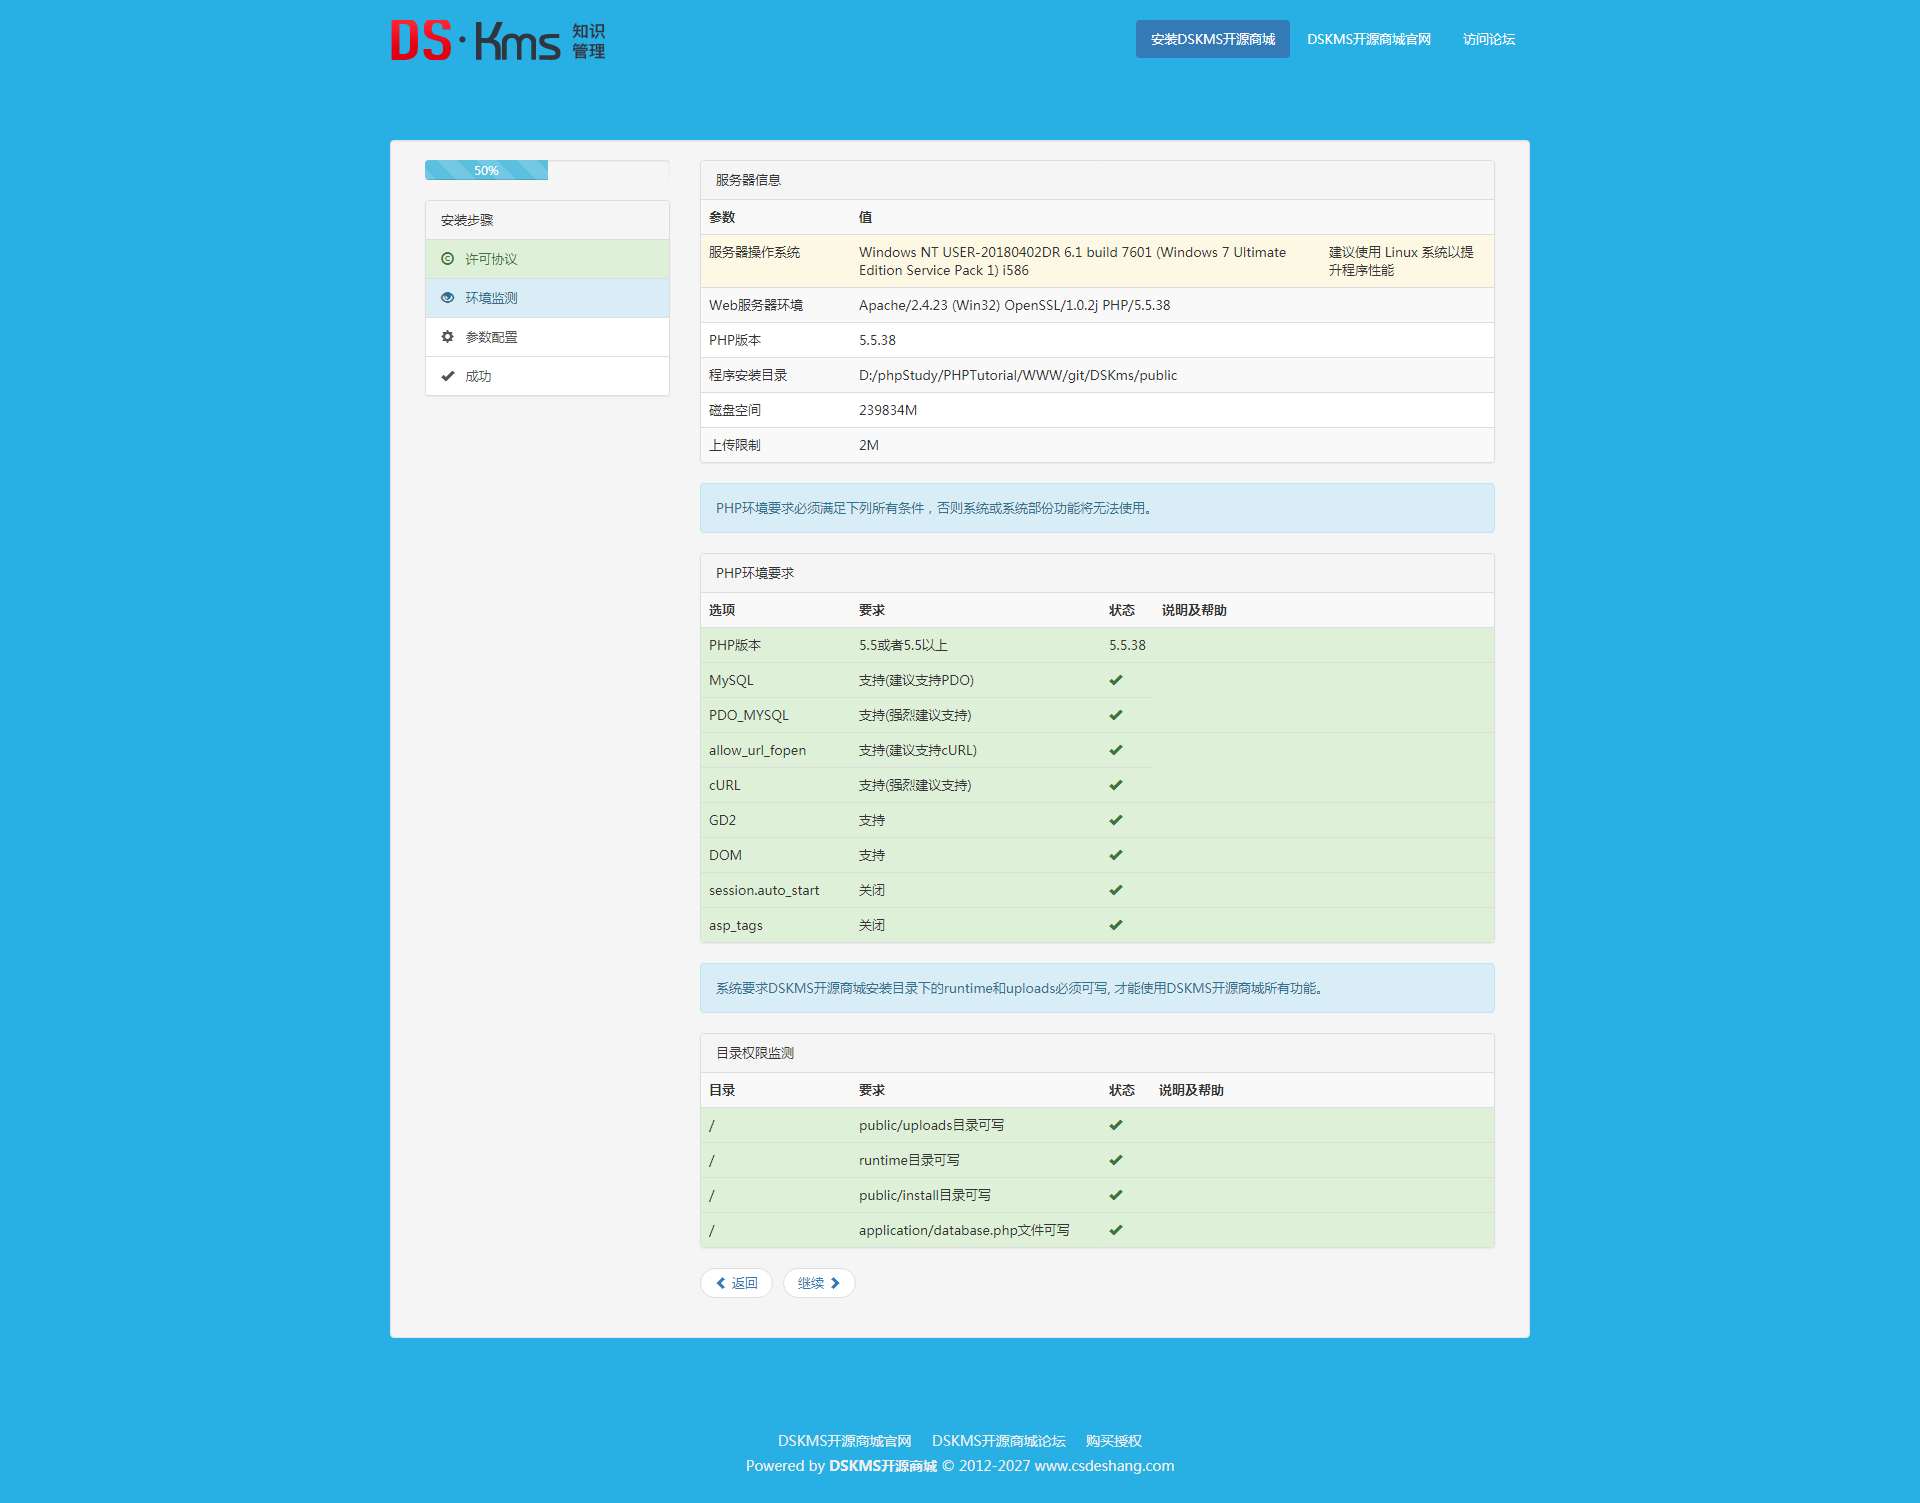
Task: Click PHP版本 status value 5.5.38 in requirements
Action: click(x=1127, y=645)
